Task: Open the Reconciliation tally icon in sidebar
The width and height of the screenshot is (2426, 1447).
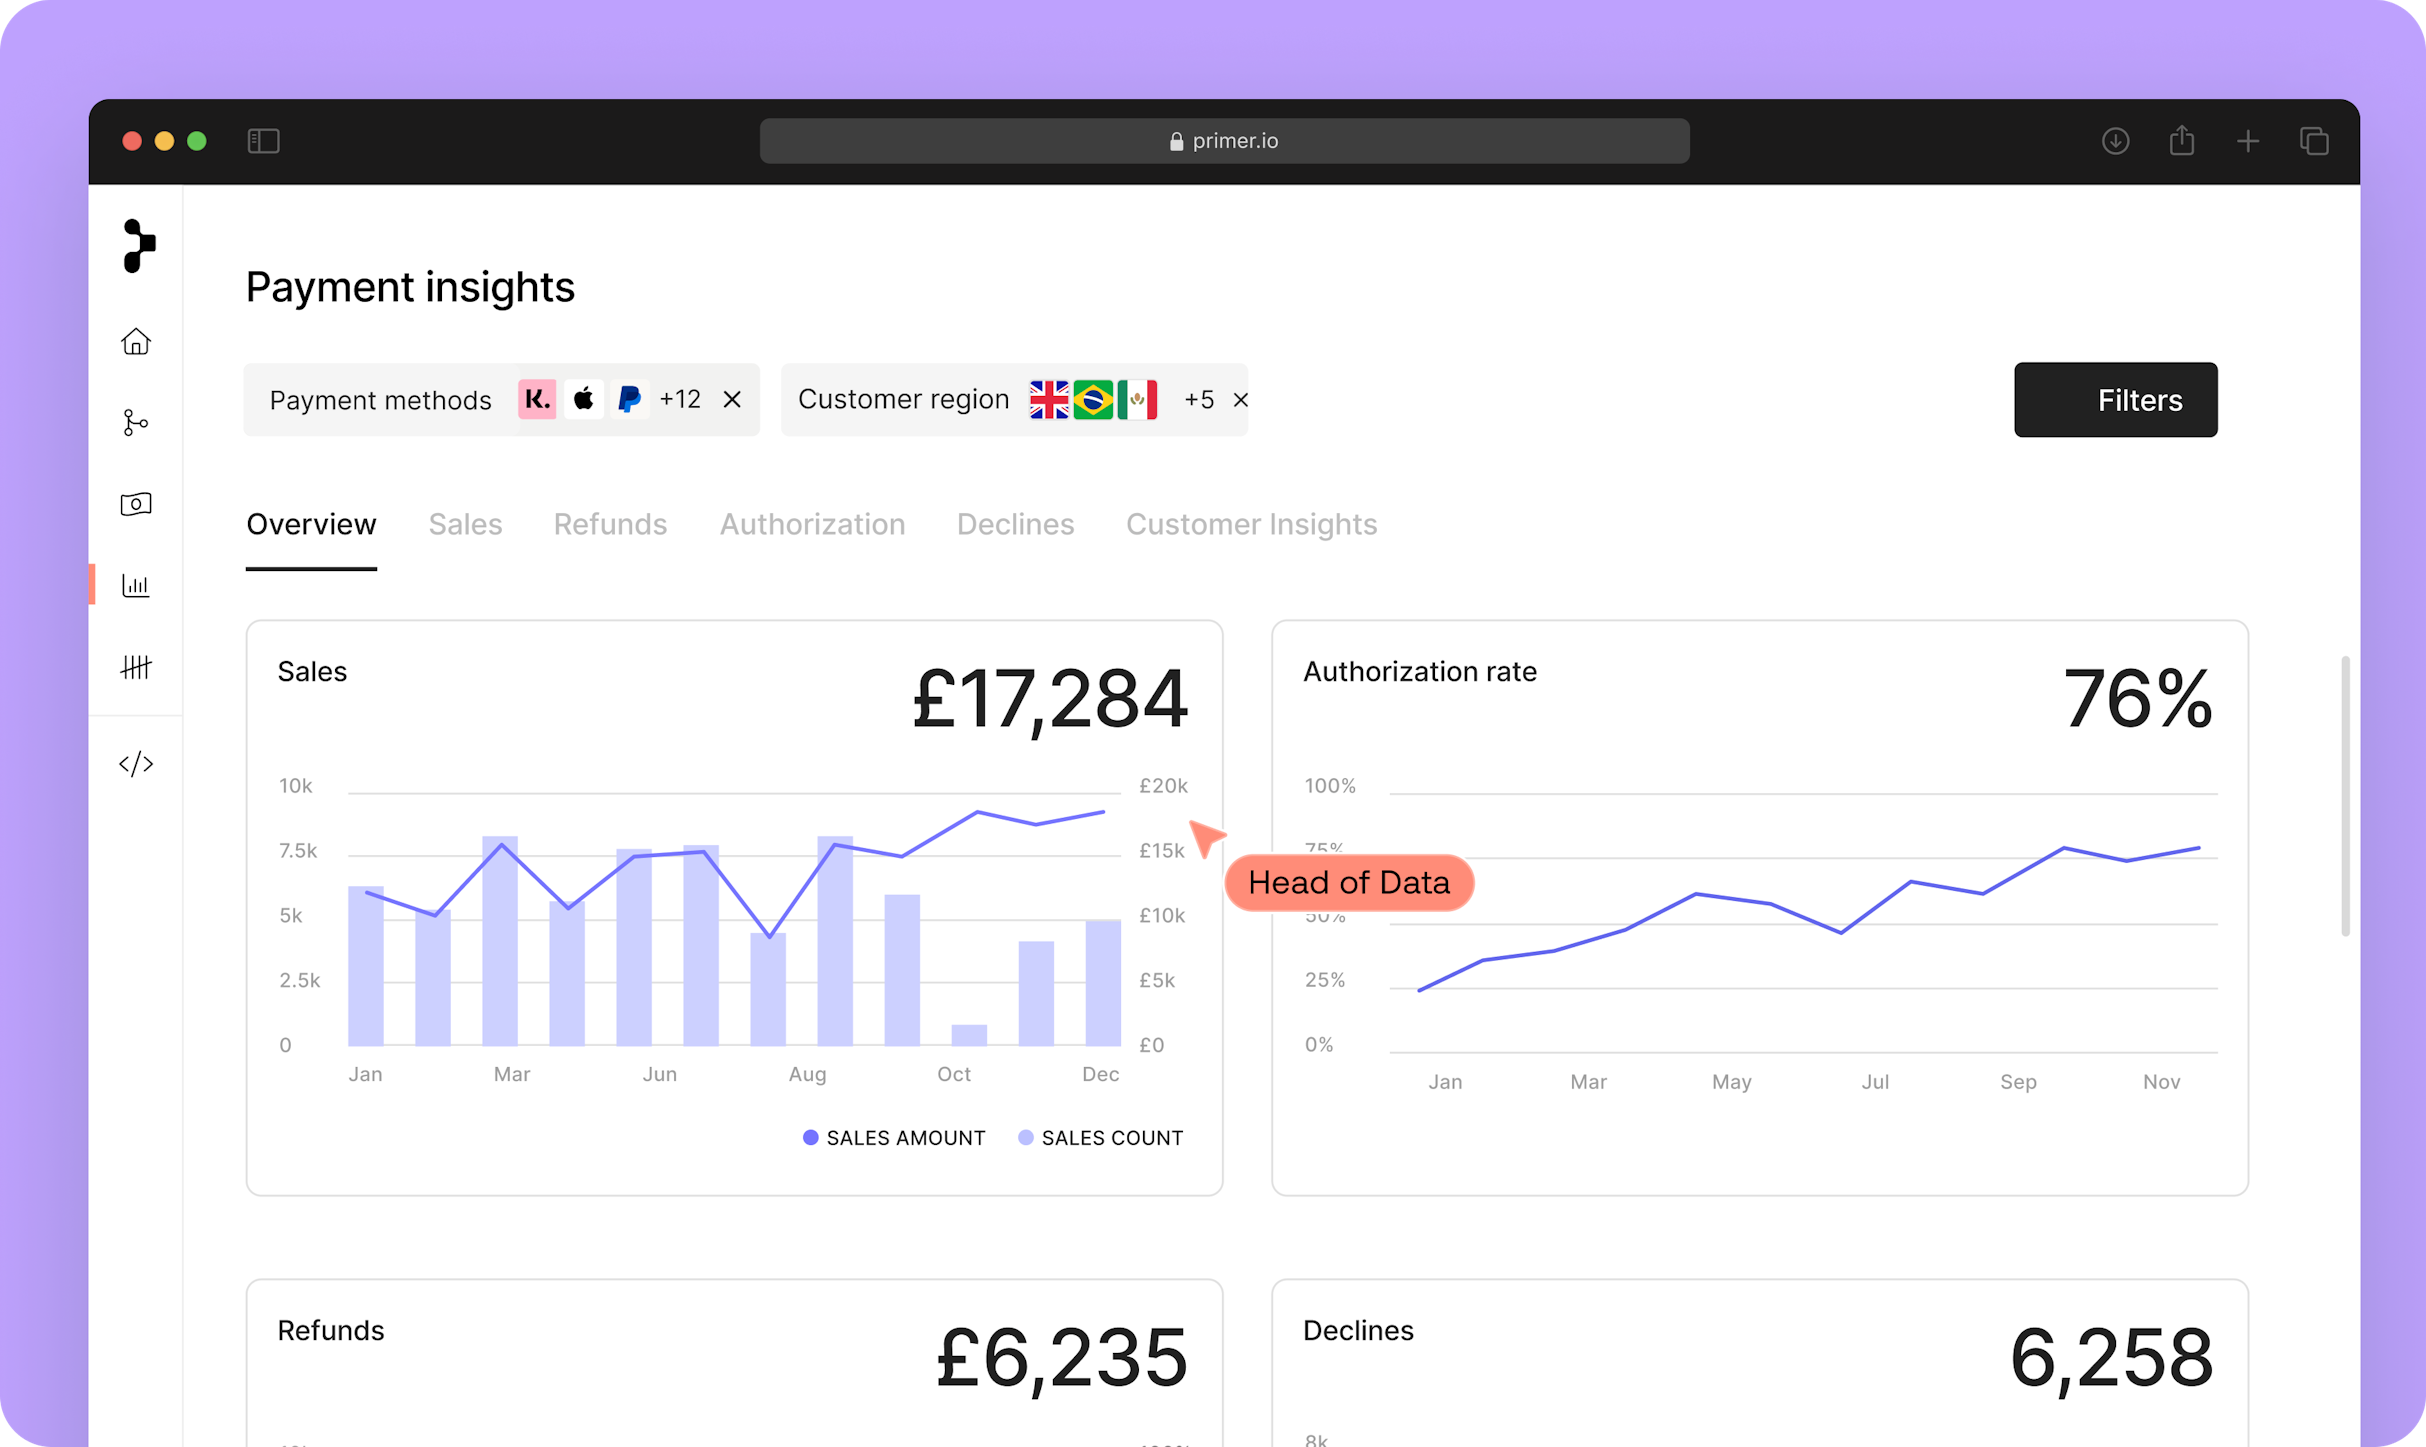Action: point(136,668)
